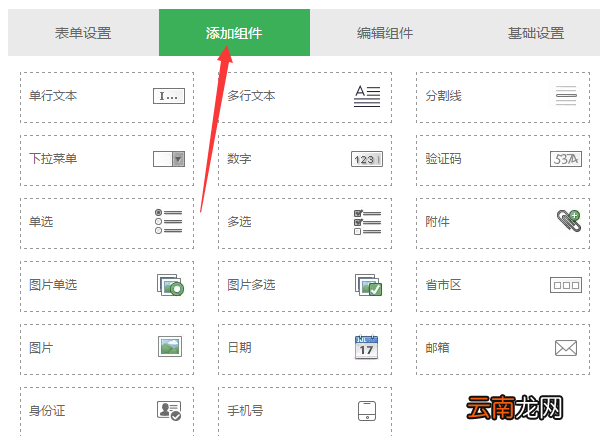The width and height of the screenshot is (600, 436).
Task: Pick the 单选 component label
Action: pos(41,222)
